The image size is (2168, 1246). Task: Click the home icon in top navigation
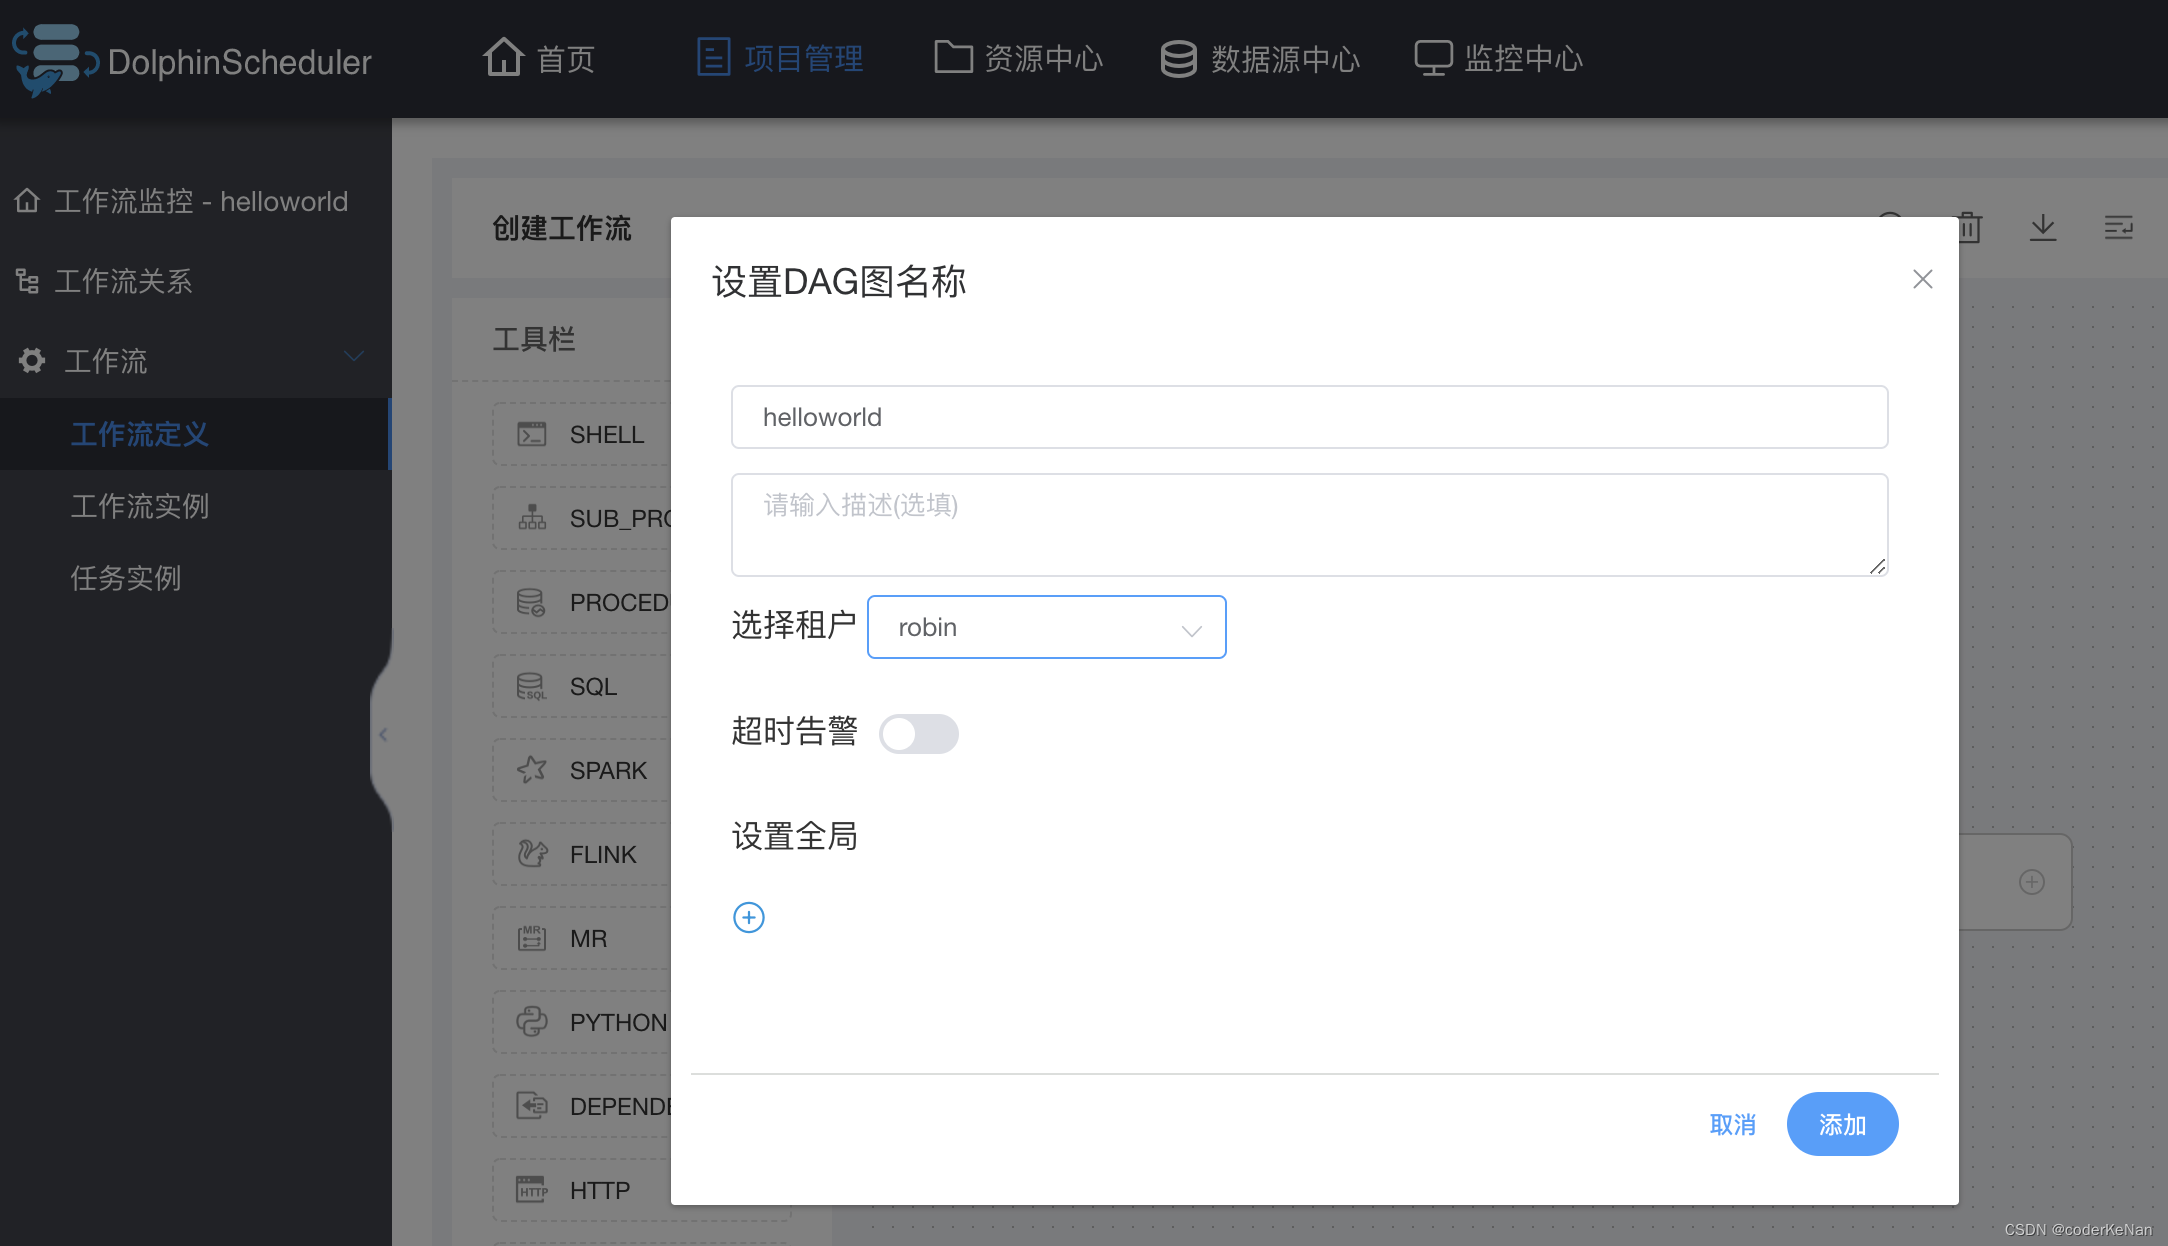click(x=503, y=56)
